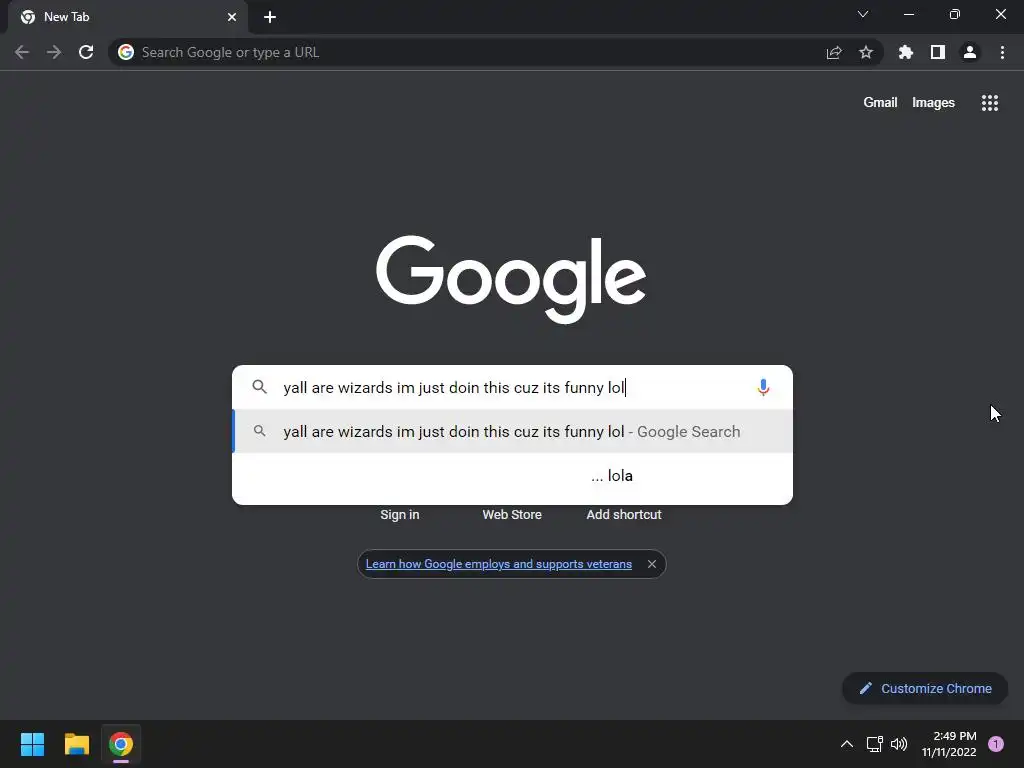Bookmark this tab with the star icon
Screen dimensions: 1024x768
coord(866,52)
